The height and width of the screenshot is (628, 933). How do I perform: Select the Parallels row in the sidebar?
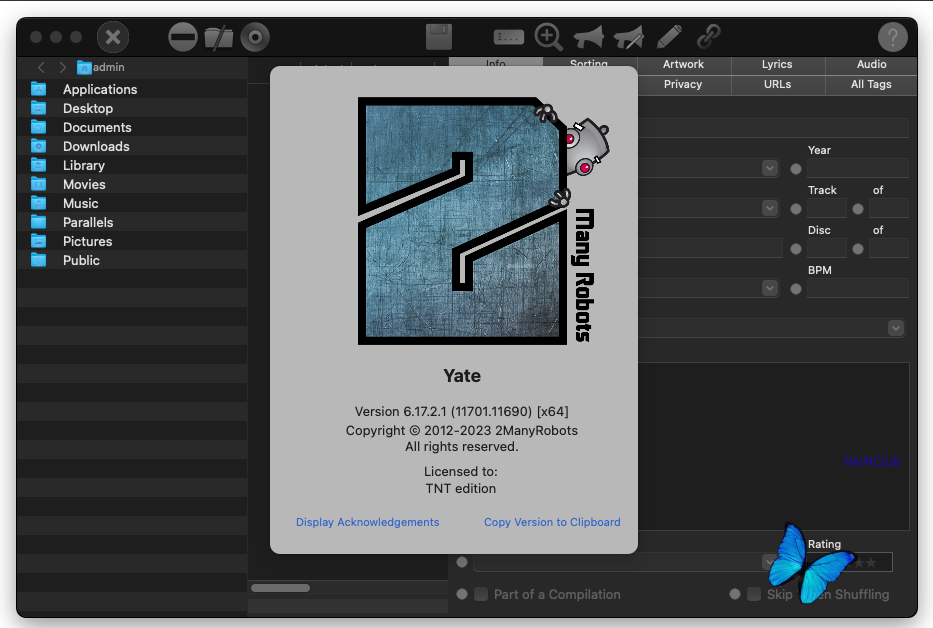(x=132, y=222)
